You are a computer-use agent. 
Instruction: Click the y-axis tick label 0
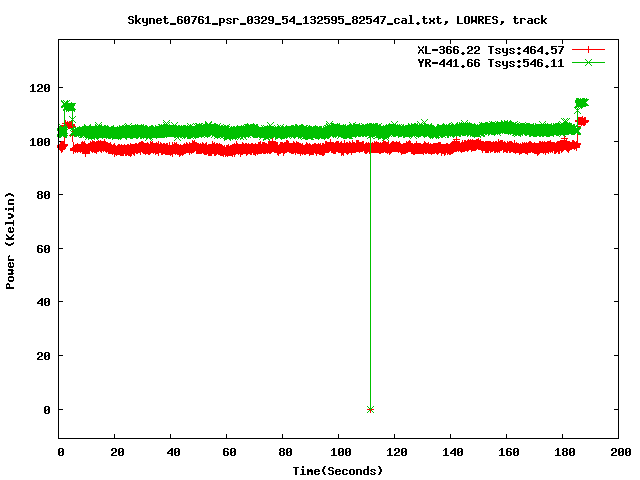[47, 410]
